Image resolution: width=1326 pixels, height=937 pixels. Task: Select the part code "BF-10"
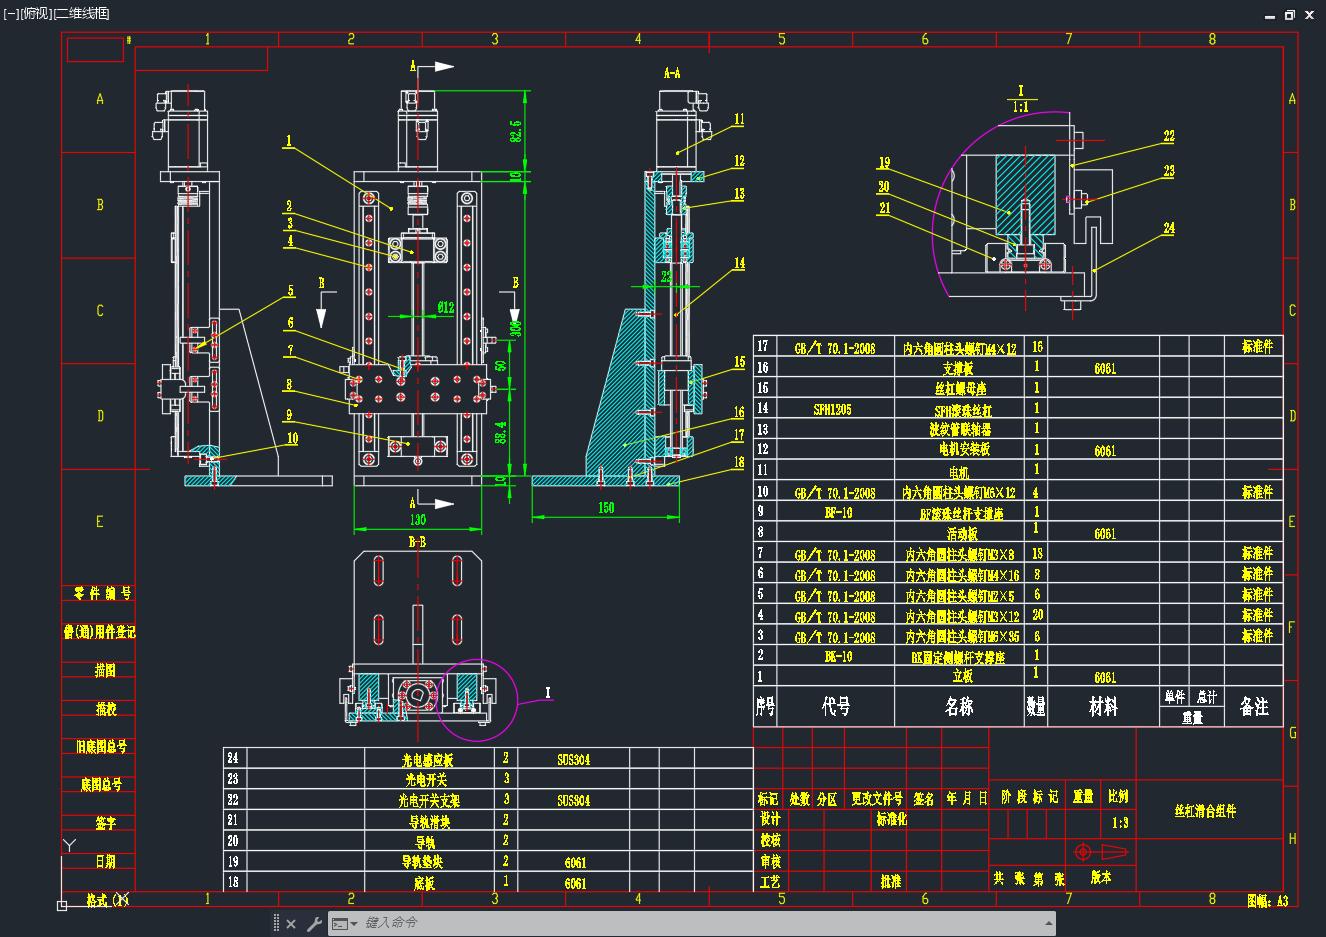tap(838, 513)
